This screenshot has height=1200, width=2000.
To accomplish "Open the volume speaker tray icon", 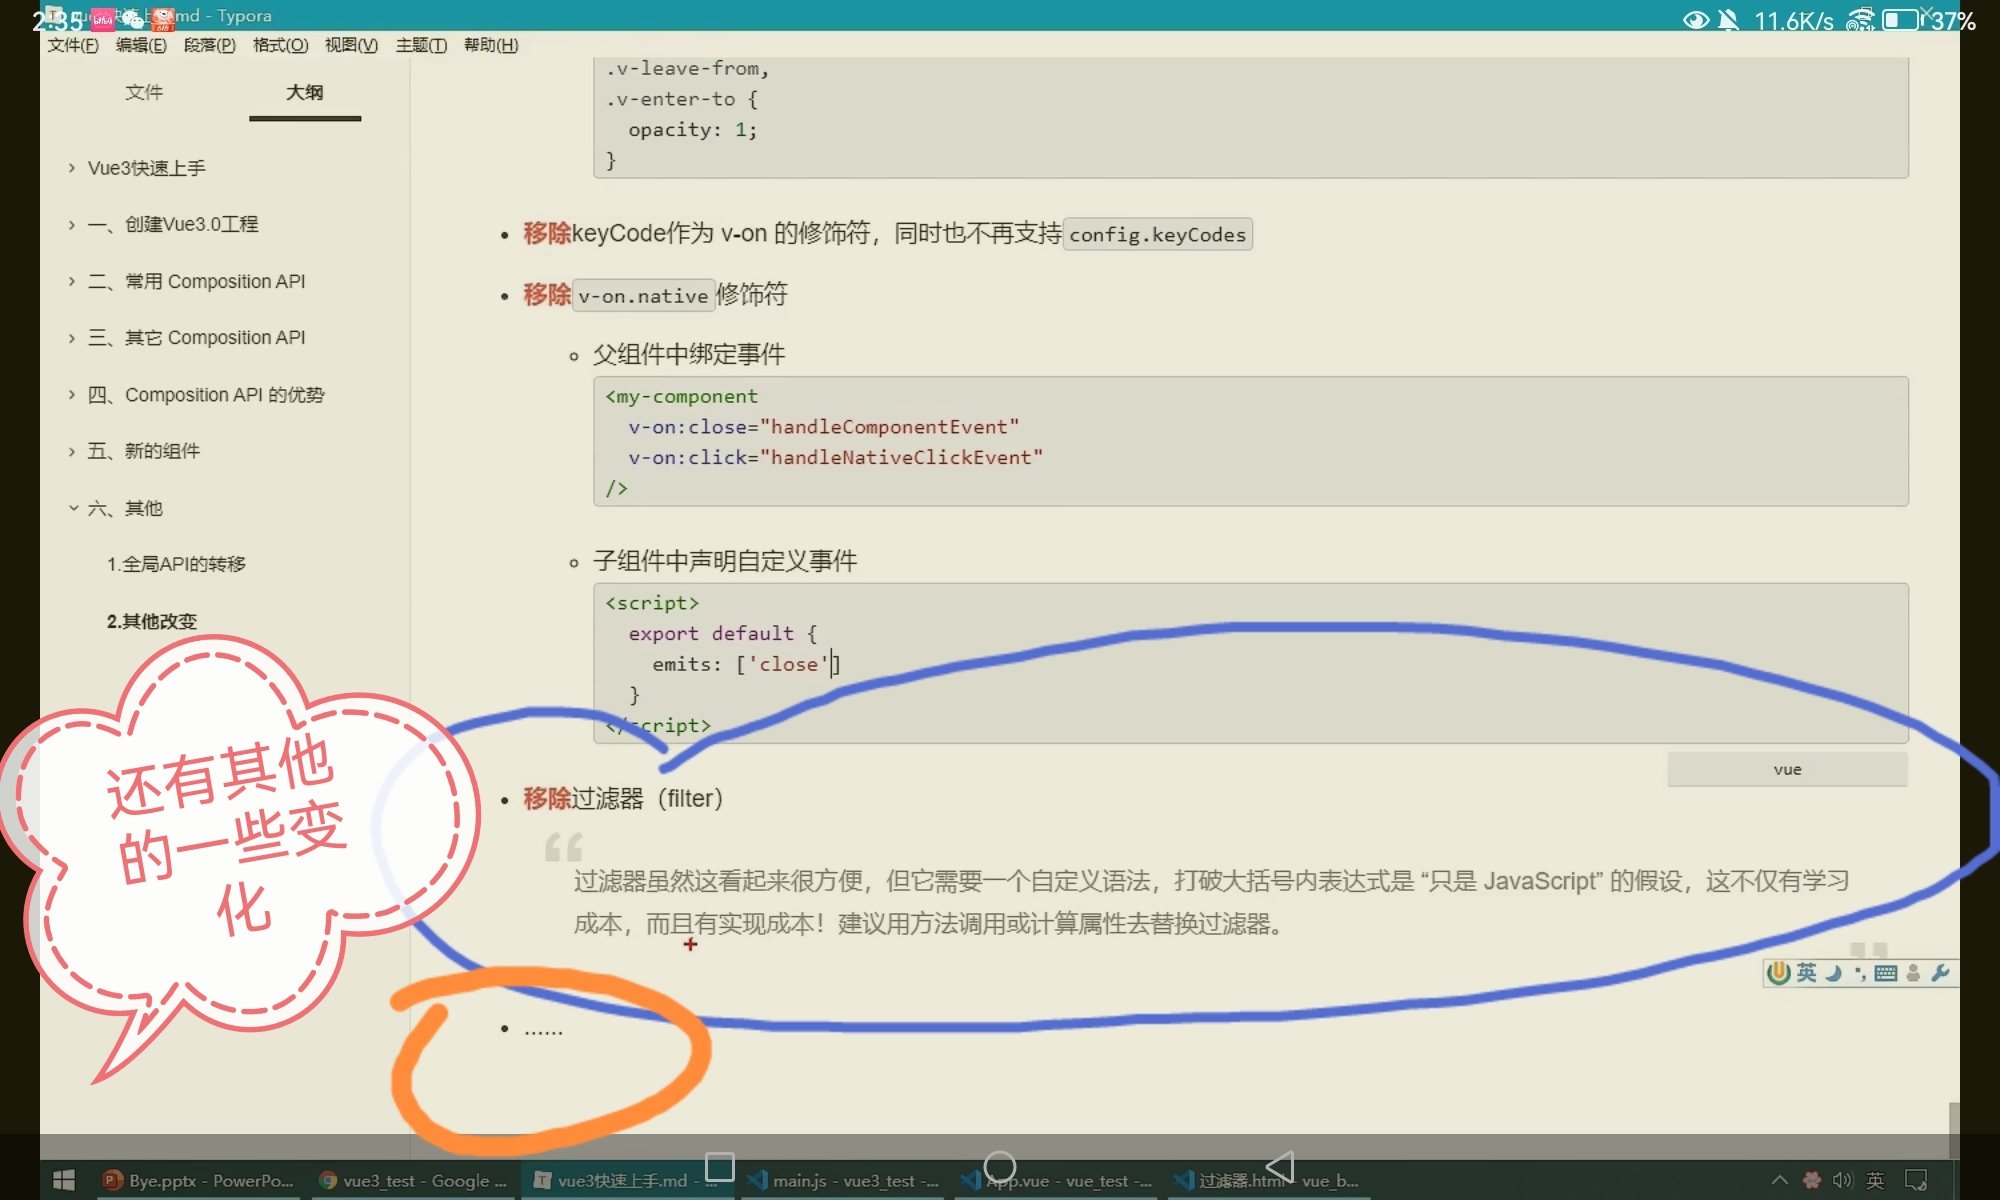I will pyautogui.click(x=1842, y=1180).
